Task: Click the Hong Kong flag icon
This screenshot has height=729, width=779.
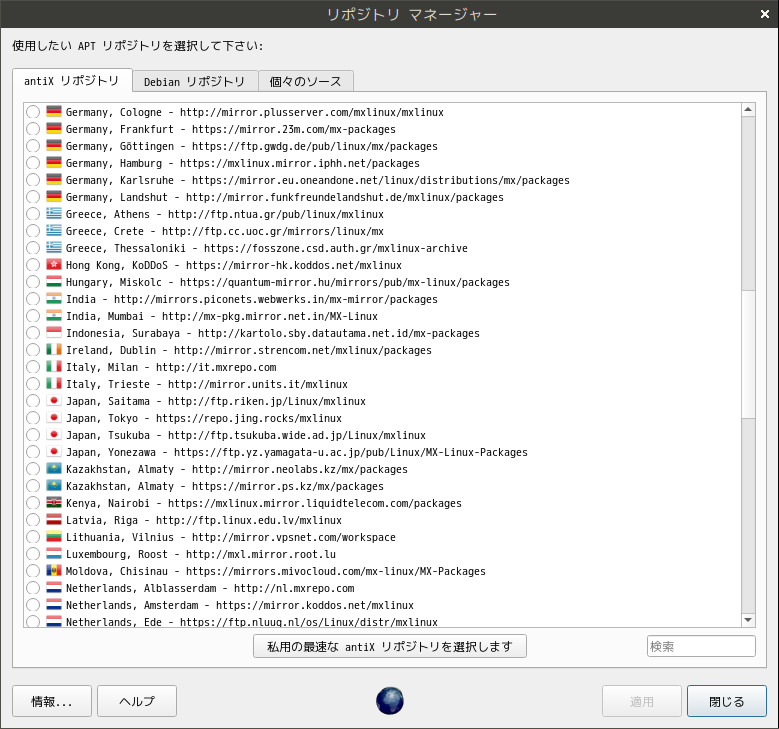Action: pyautogui.click(x=54, y=264)
